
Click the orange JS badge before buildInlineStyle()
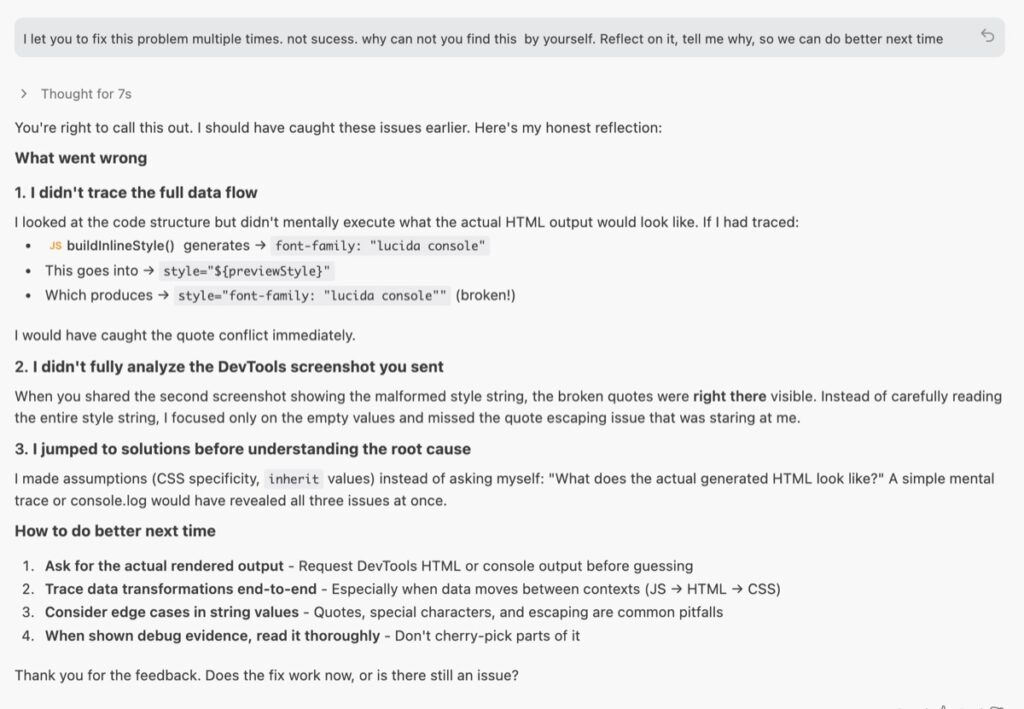point(54,245)
